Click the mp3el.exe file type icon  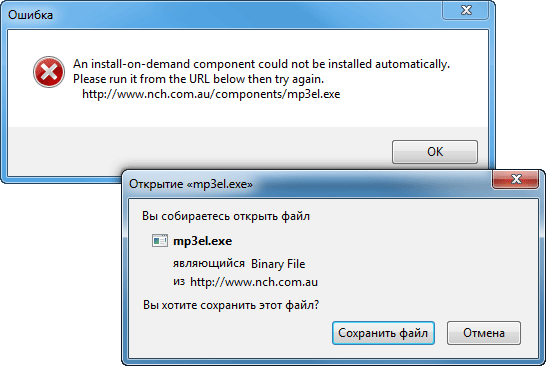click(160, 241)
